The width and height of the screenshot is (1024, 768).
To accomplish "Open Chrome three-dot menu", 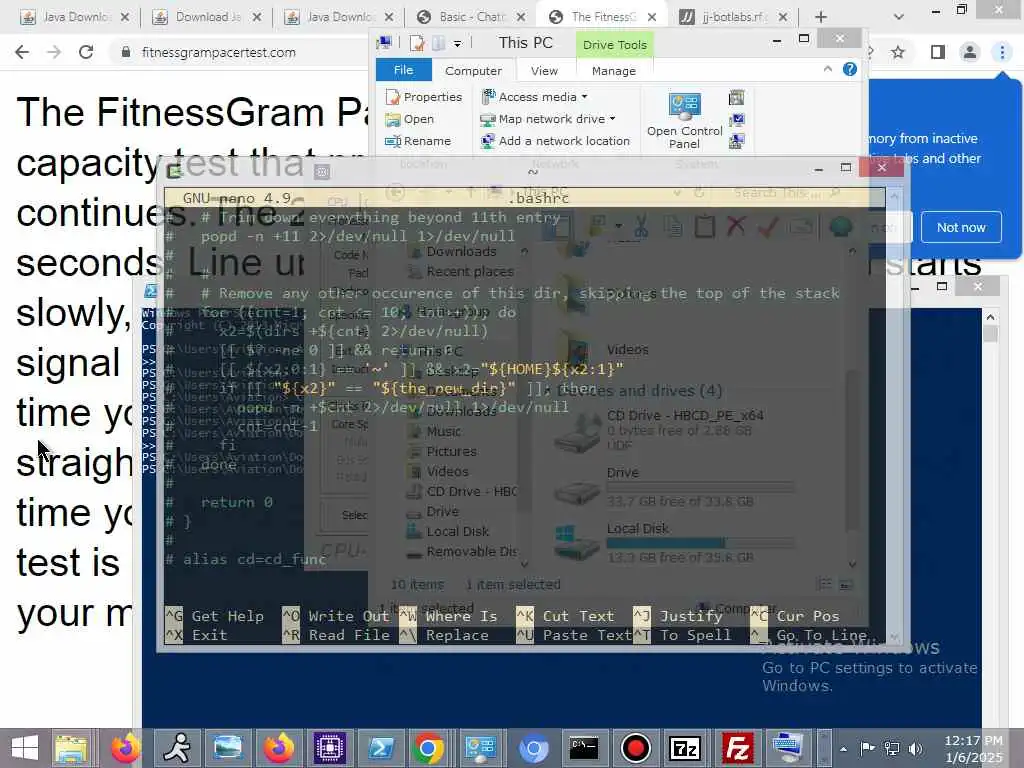I will 1002,52.
